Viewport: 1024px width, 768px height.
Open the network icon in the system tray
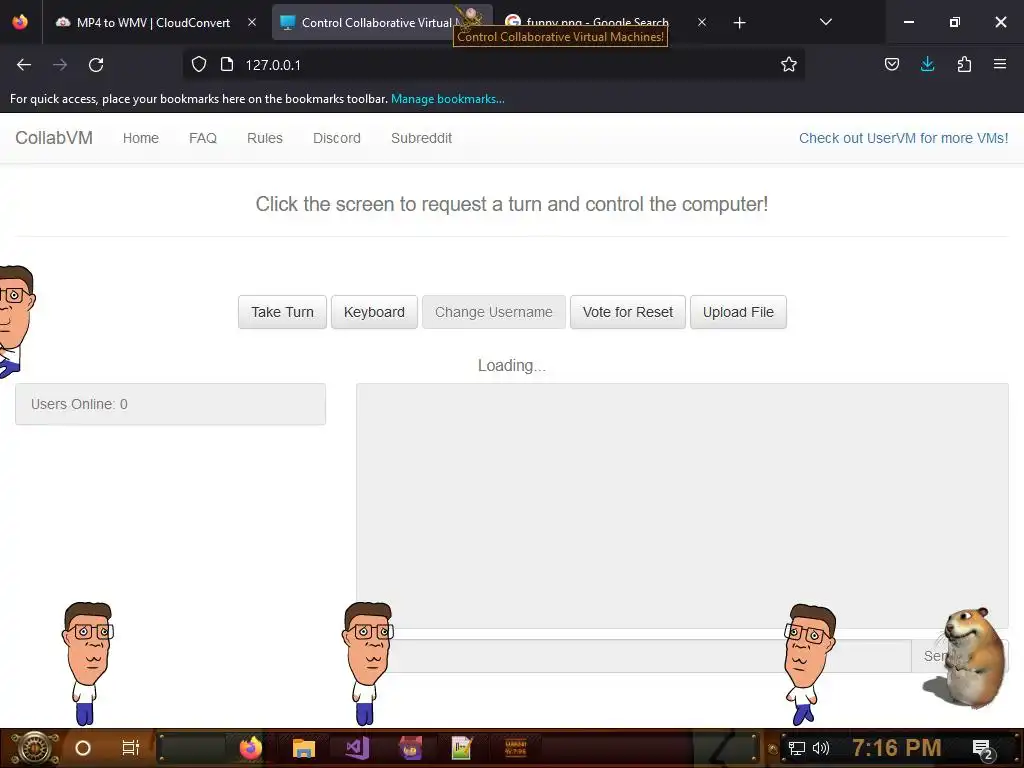[x=796, y=748]
